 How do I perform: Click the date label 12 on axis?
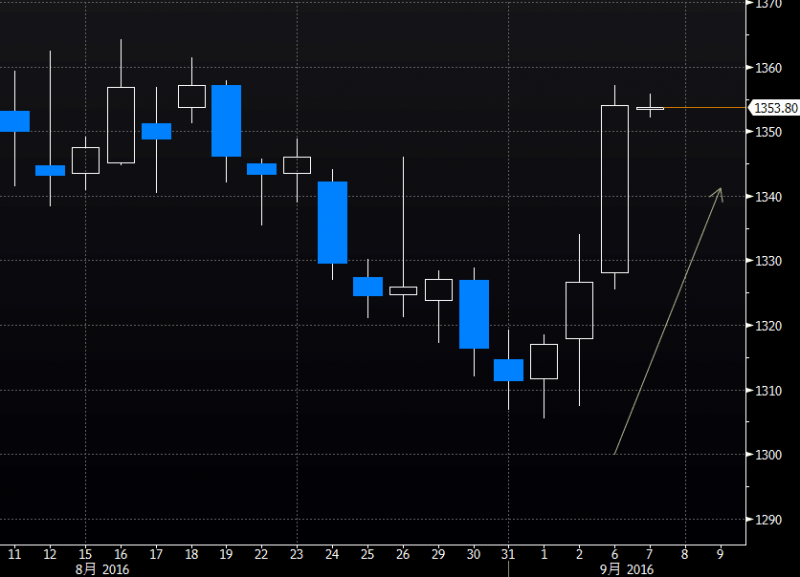[50, 554]
